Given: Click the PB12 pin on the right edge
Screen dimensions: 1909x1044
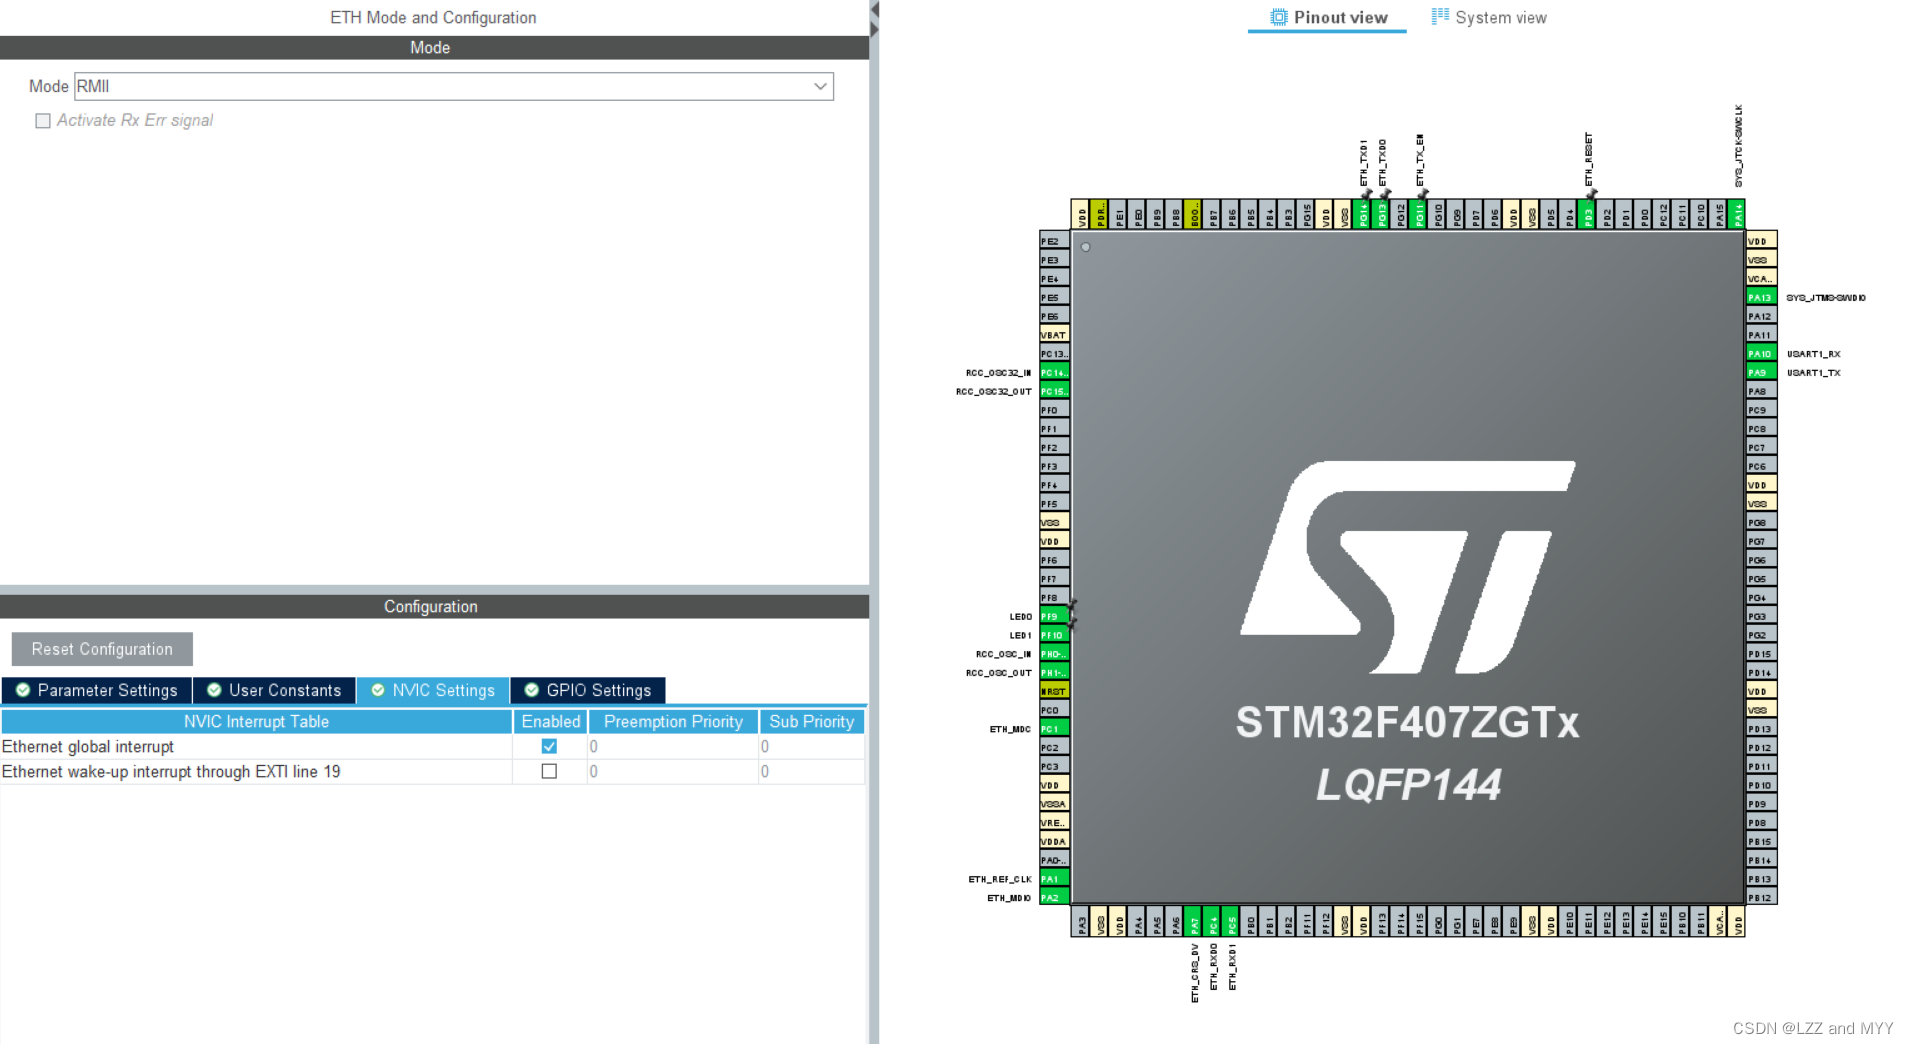Looking at the screenshot, I should pyautogui.click(x=1761, y=898).
